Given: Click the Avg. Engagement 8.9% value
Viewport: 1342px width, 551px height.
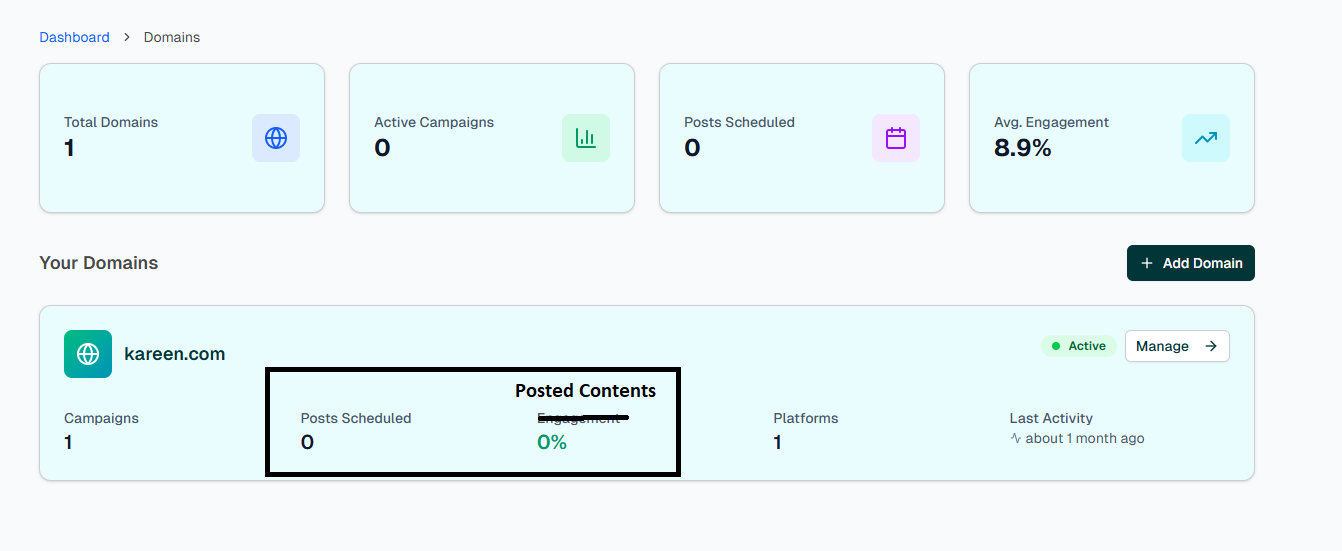Looking at the screenshot, I should tap(1023, 149).
